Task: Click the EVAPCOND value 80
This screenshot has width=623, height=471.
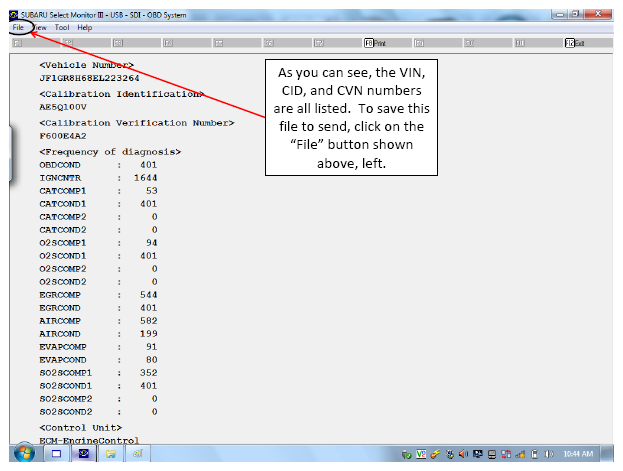Action: [151, 360]
